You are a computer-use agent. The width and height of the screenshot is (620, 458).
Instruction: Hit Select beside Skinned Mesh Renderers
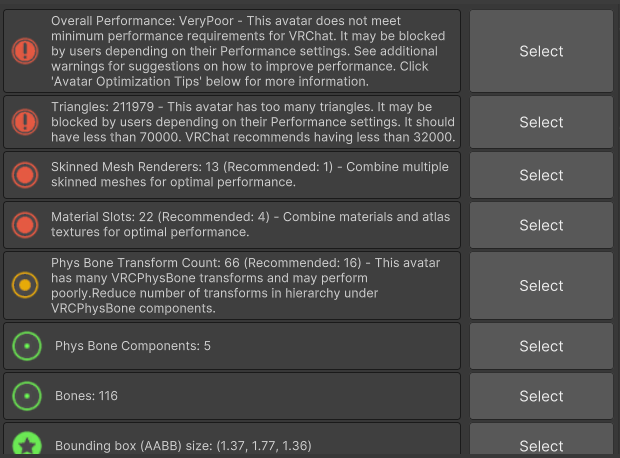click(x=541, y=175)
